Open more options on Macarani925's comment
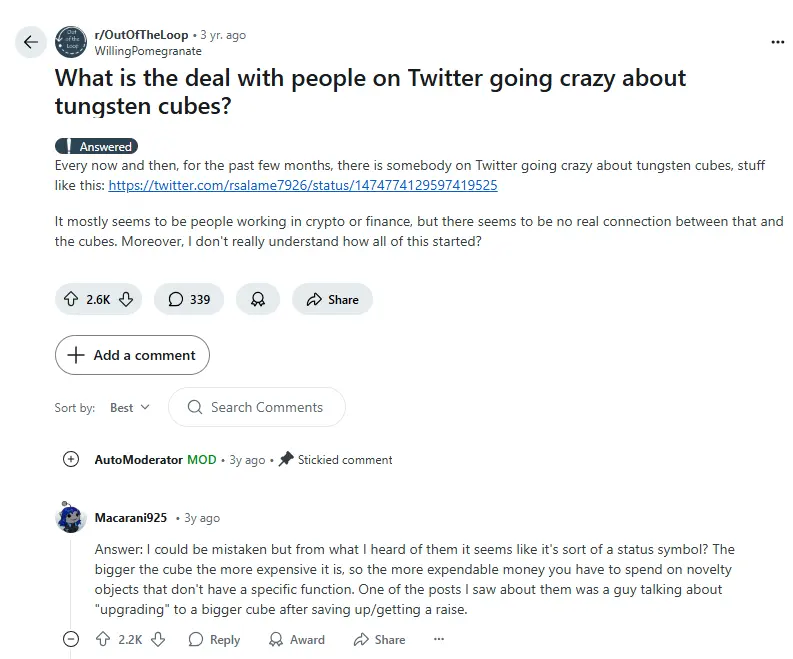Viewport: 793px width, 659px height. point(438,639)
